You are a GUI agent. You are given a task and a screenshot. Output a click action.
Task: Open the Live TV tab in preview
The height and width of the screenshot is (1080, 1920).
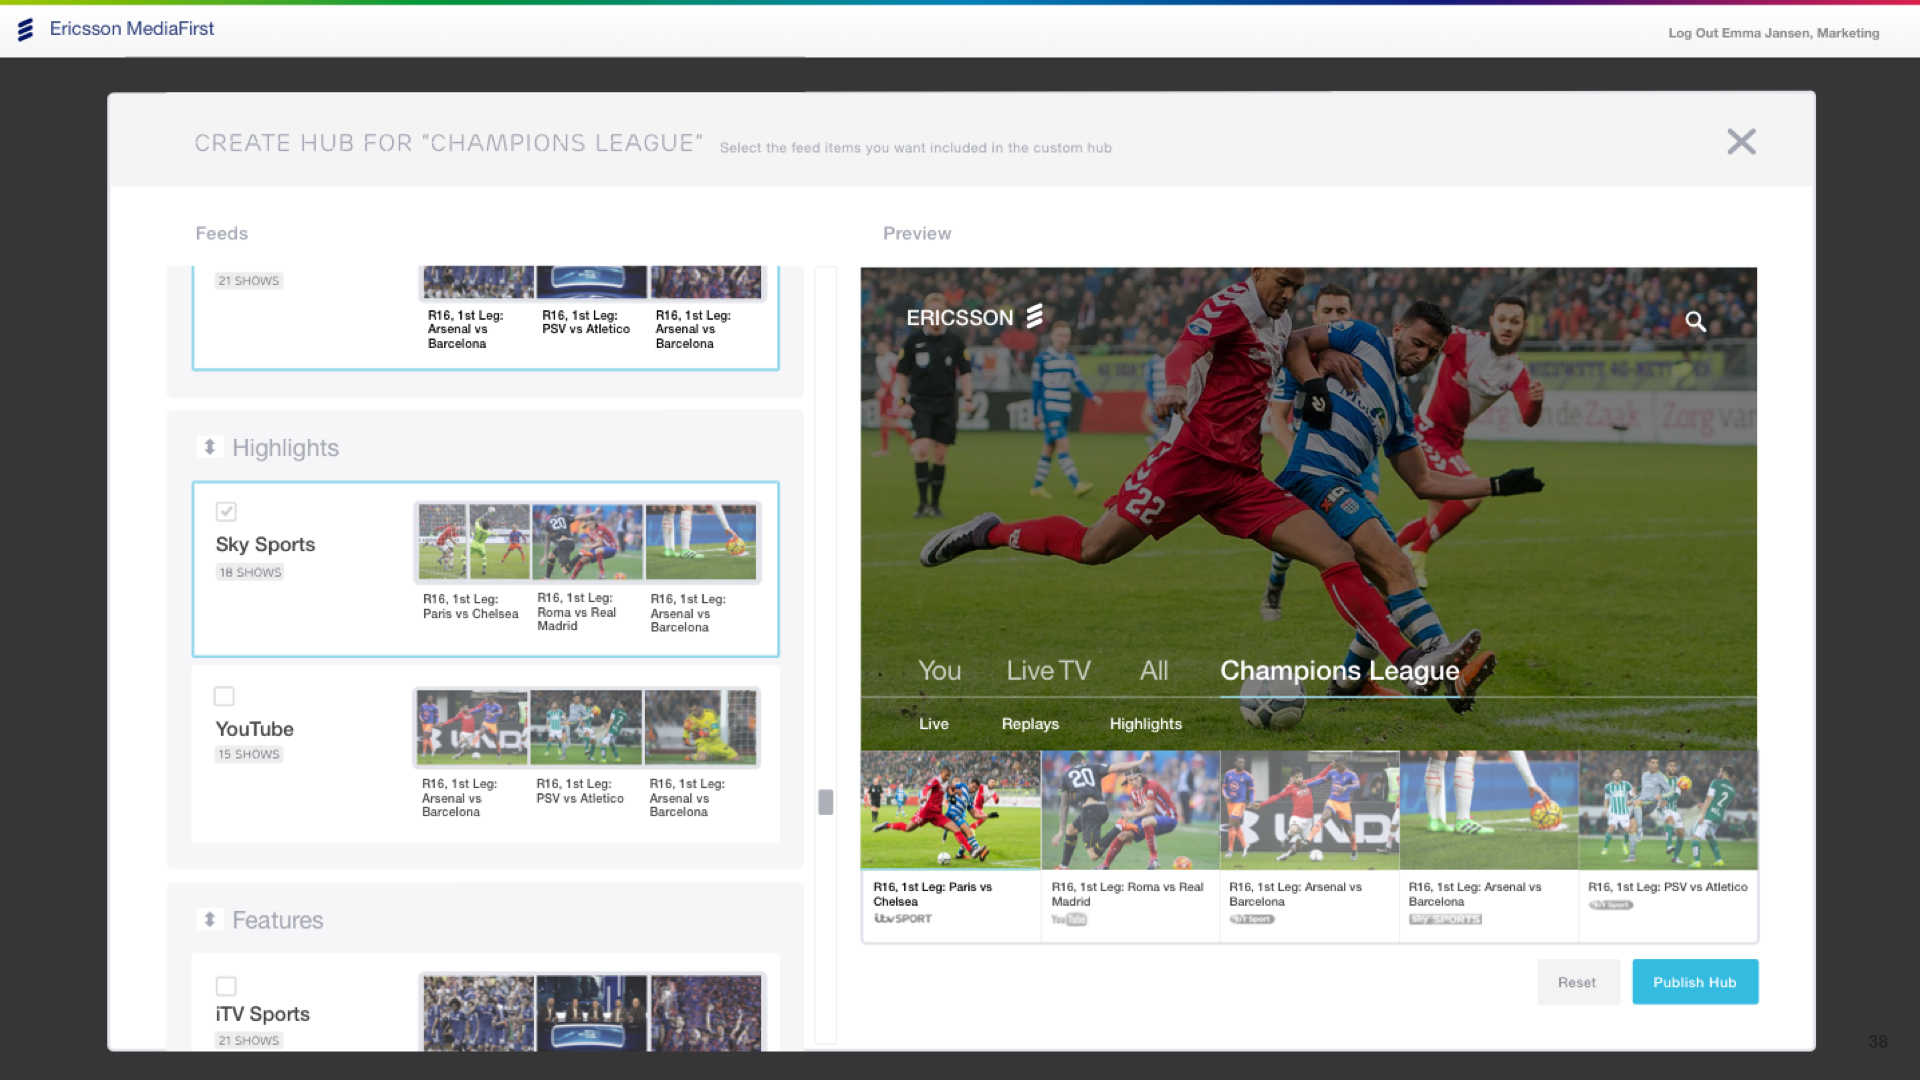click(1048, 670)
